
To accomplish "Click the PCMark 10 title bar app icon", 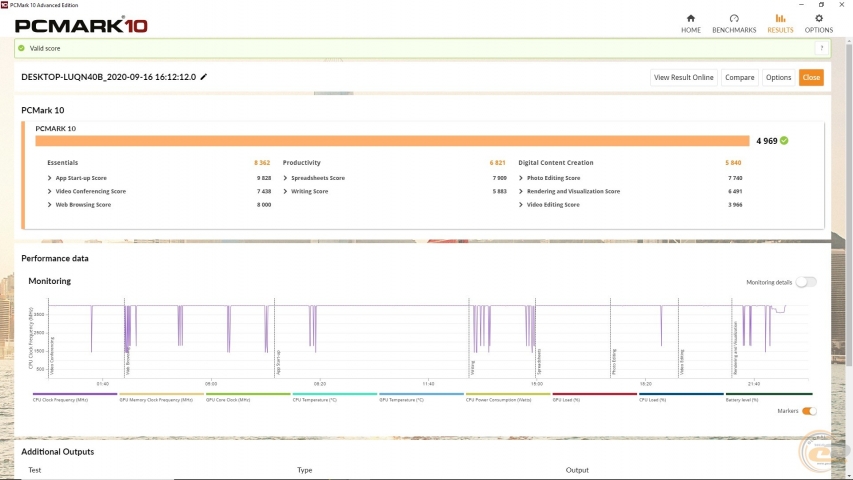I will pyautogui.click(x=4, y=5).
